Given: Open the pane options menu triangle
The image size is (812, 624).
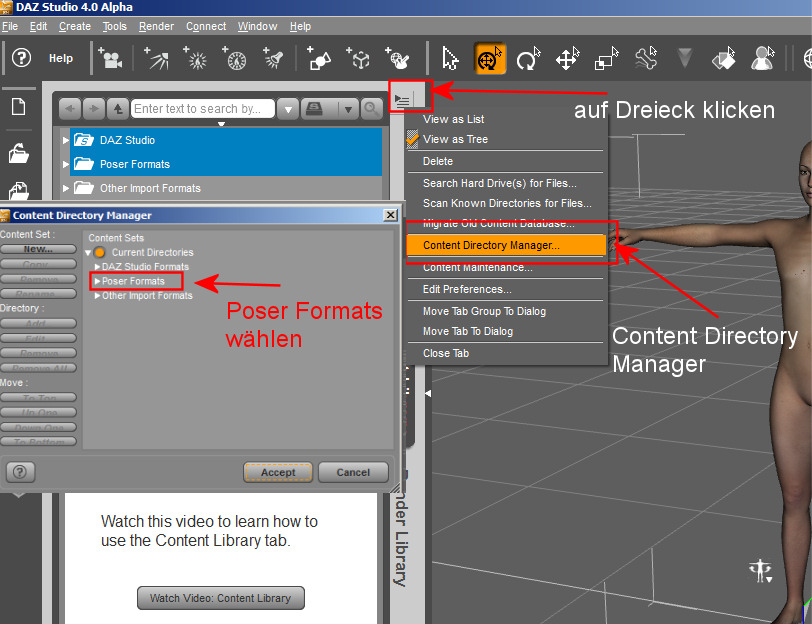Looking at the screenshot, I should point(402,99).
